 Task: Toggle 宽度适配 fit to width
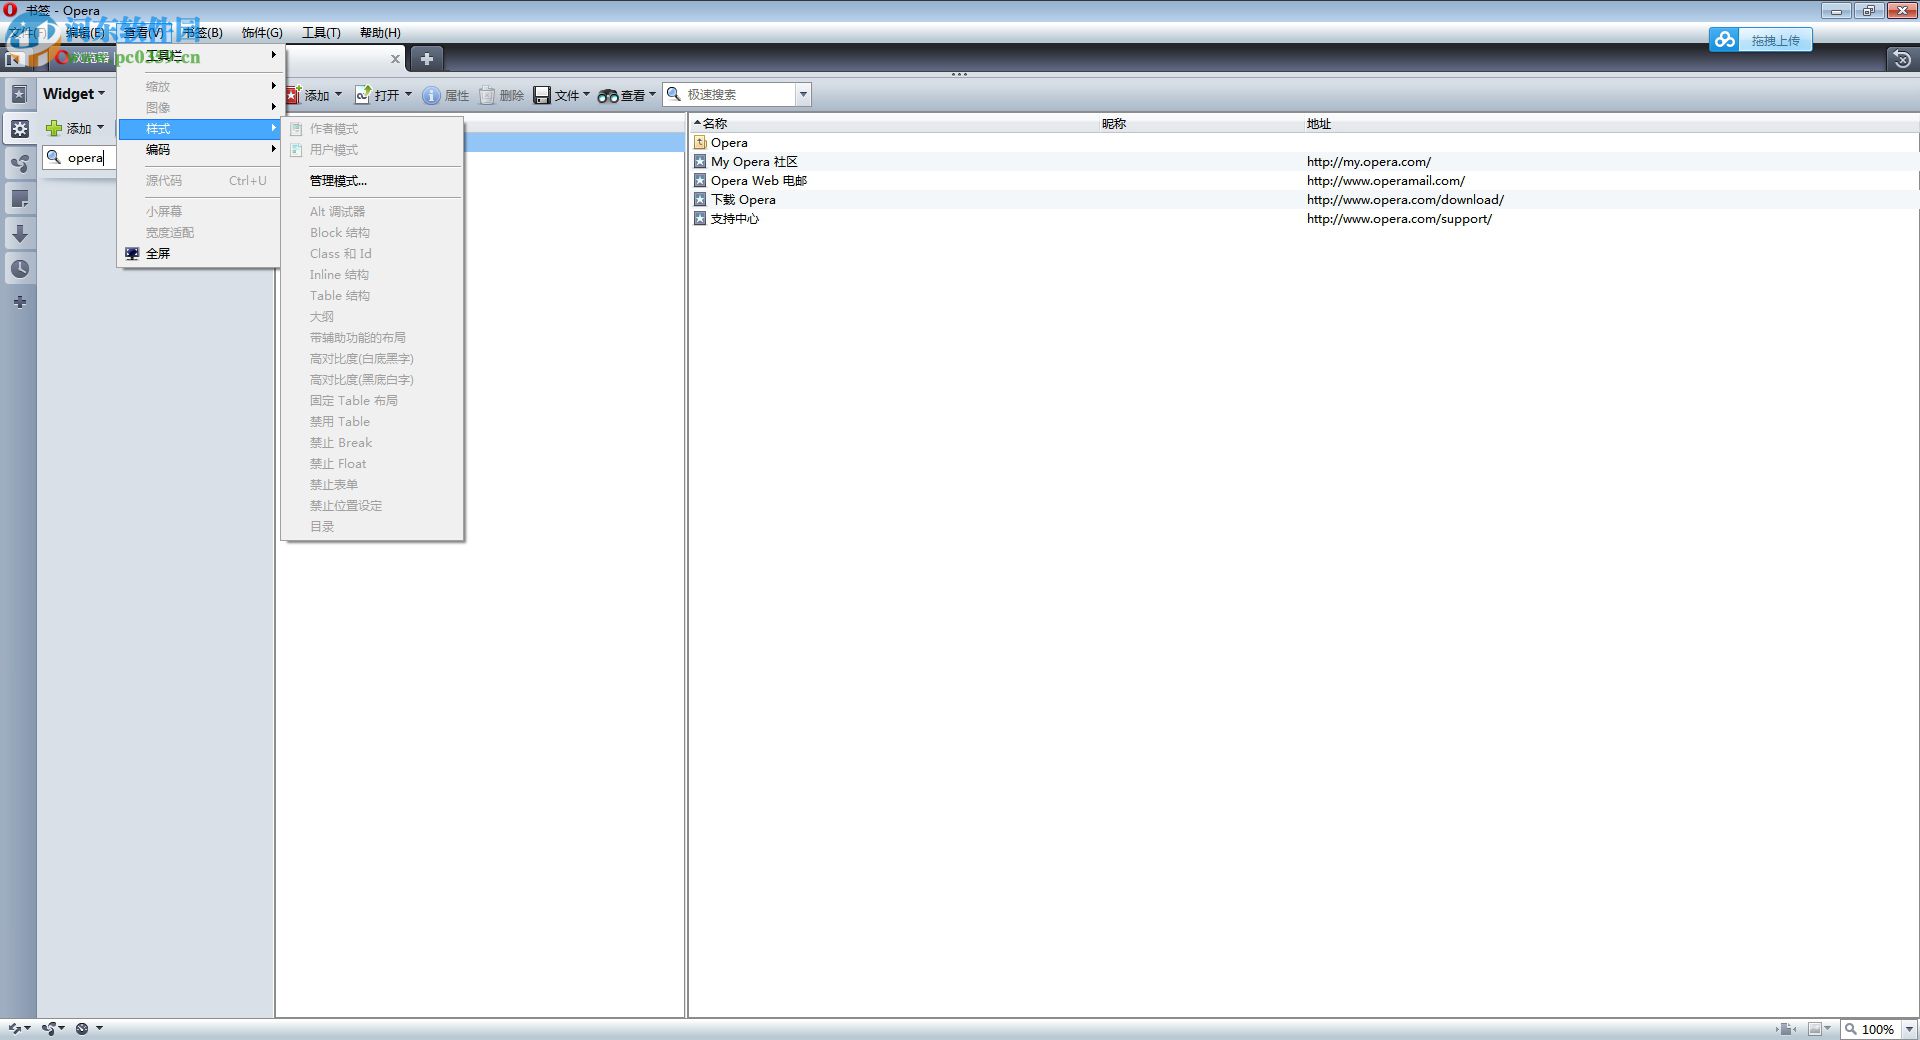(199, 233)
